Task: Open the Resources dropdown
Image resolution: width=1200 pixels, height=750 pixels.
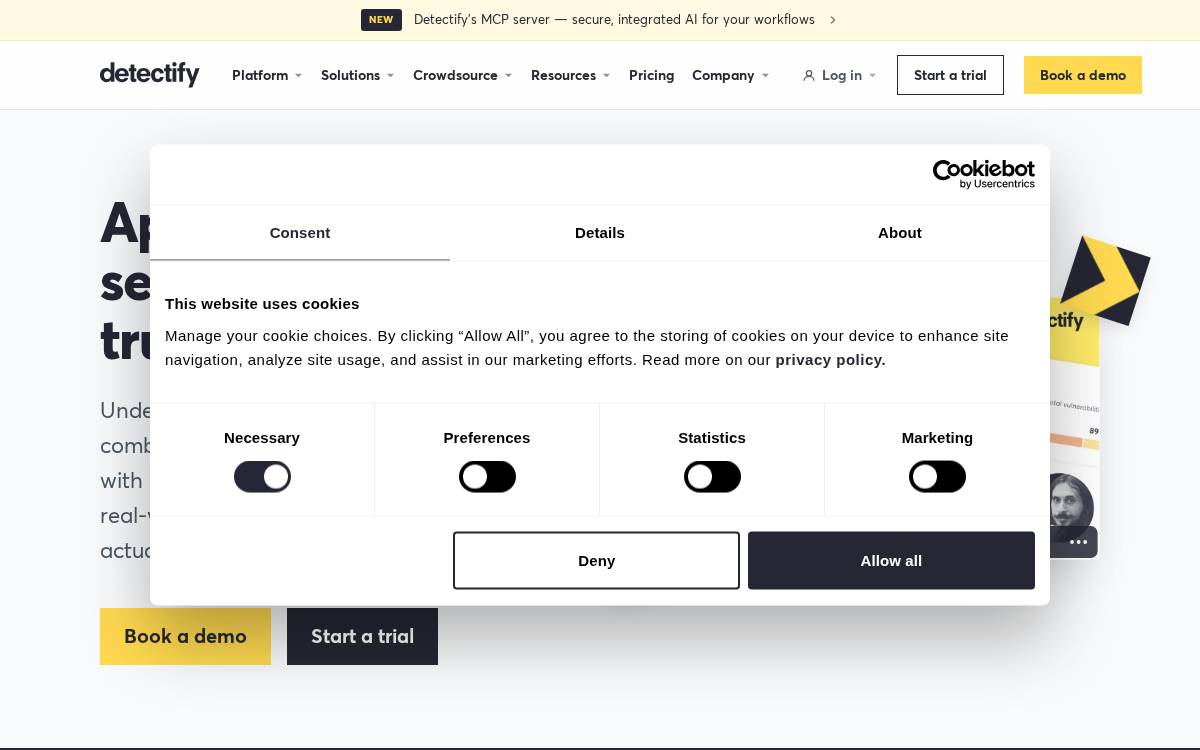Action: (x=570, y=75)
